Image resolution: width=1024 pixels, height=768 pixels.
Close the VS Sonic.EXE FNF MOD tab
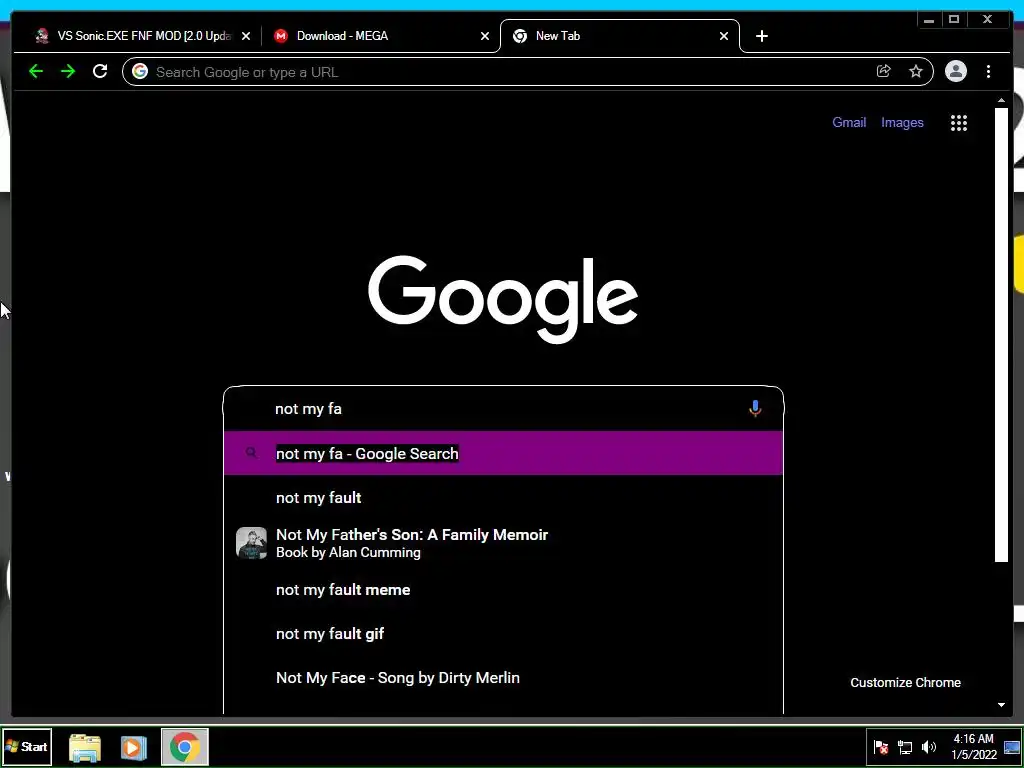pyautogui.click(x=246, y=37)
